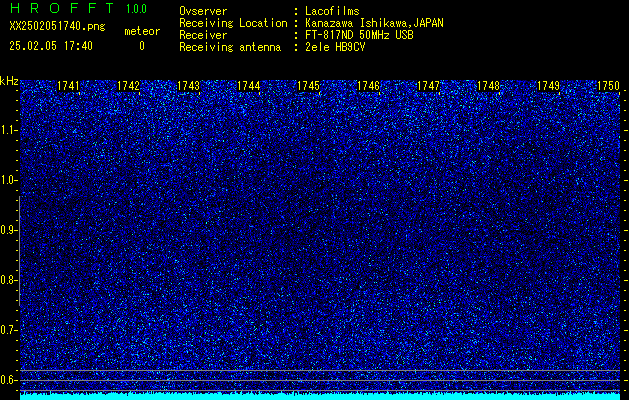
Task: Click the 0.9 frequency axis label
Action: 8,230
